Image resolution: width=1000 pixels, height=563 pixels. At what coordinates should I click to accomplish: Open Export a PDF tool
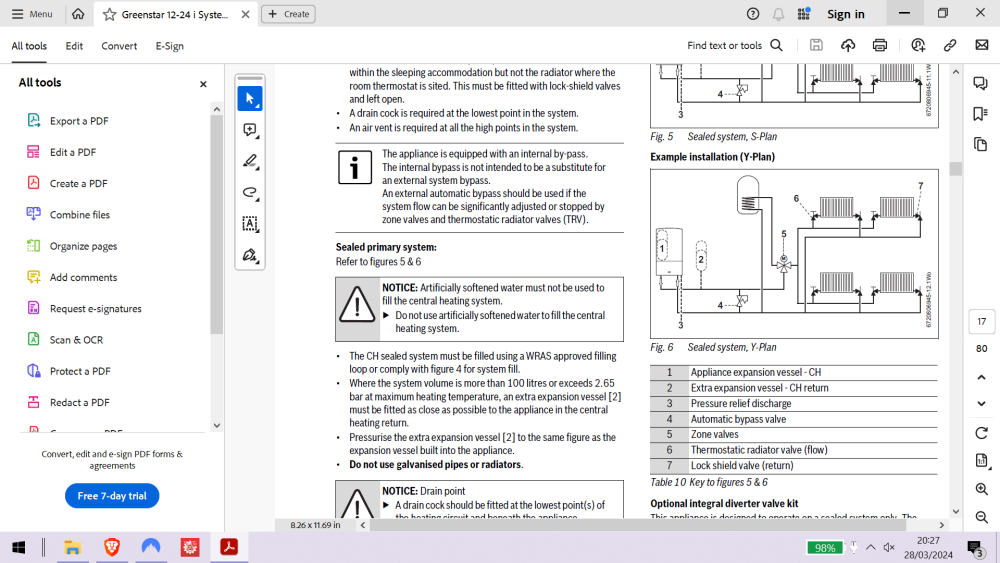click(x=79, y=121)
